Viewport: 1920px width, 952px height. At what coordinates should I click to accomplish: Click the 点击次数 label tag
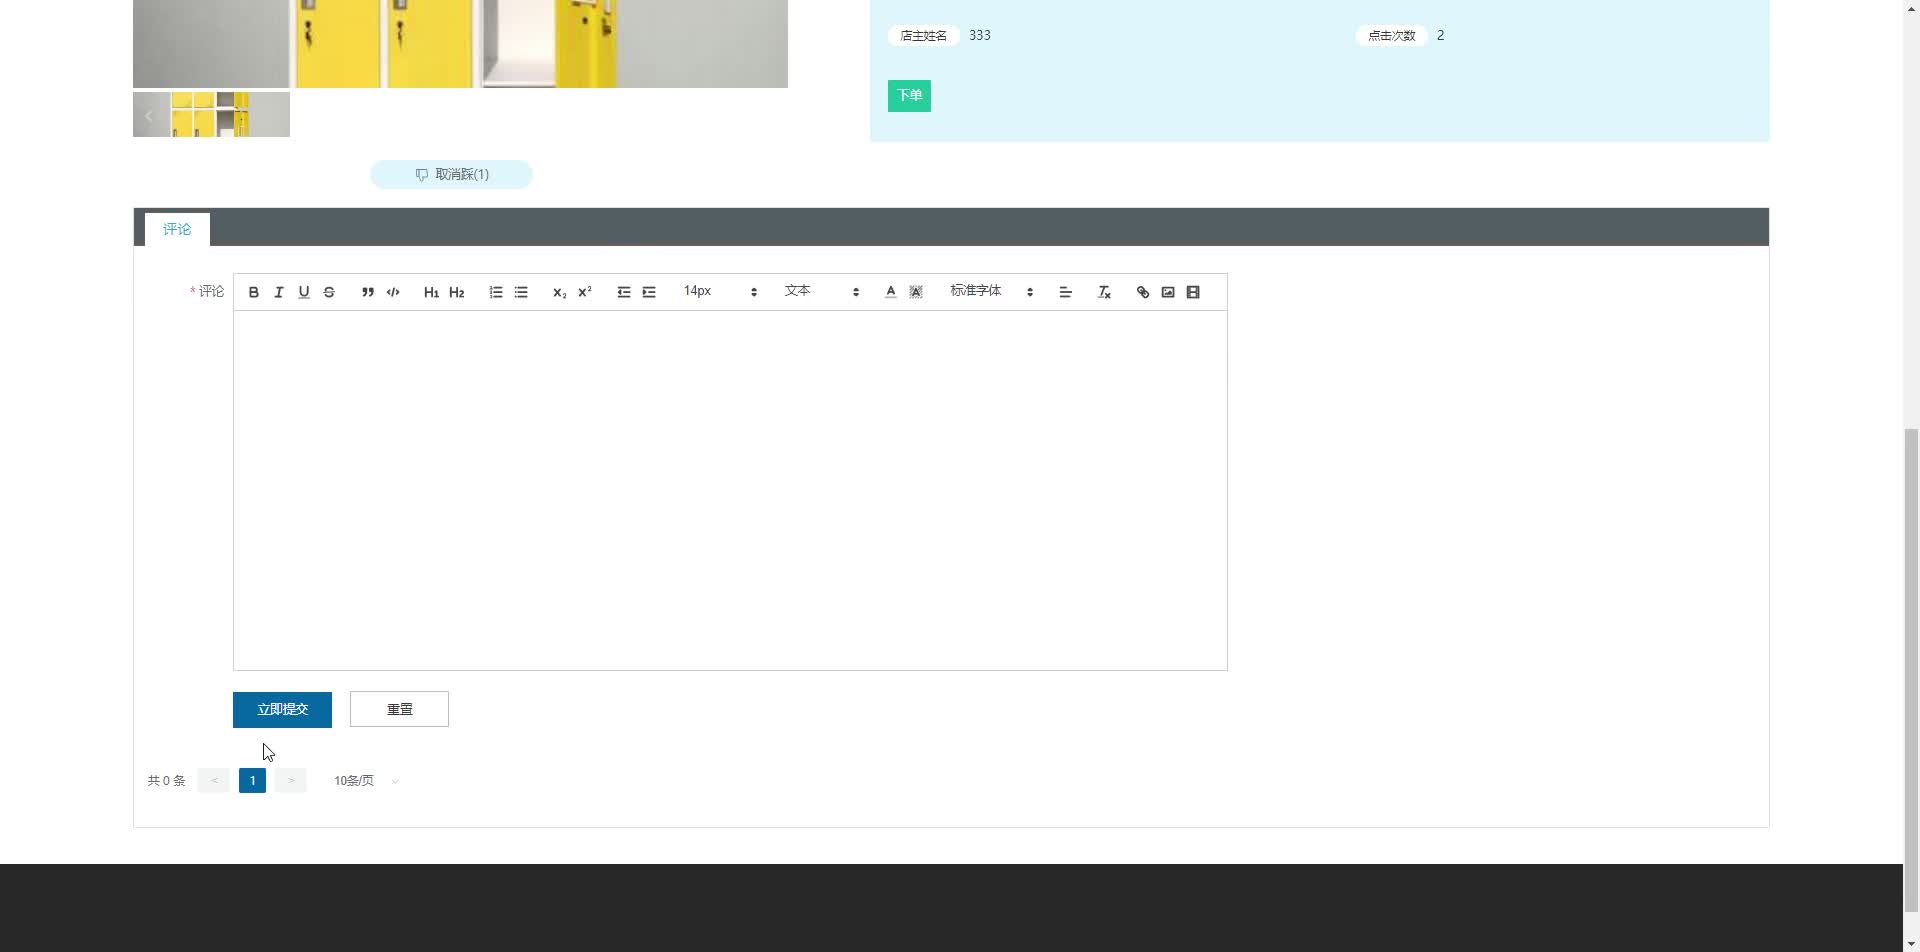[1391, 36]
